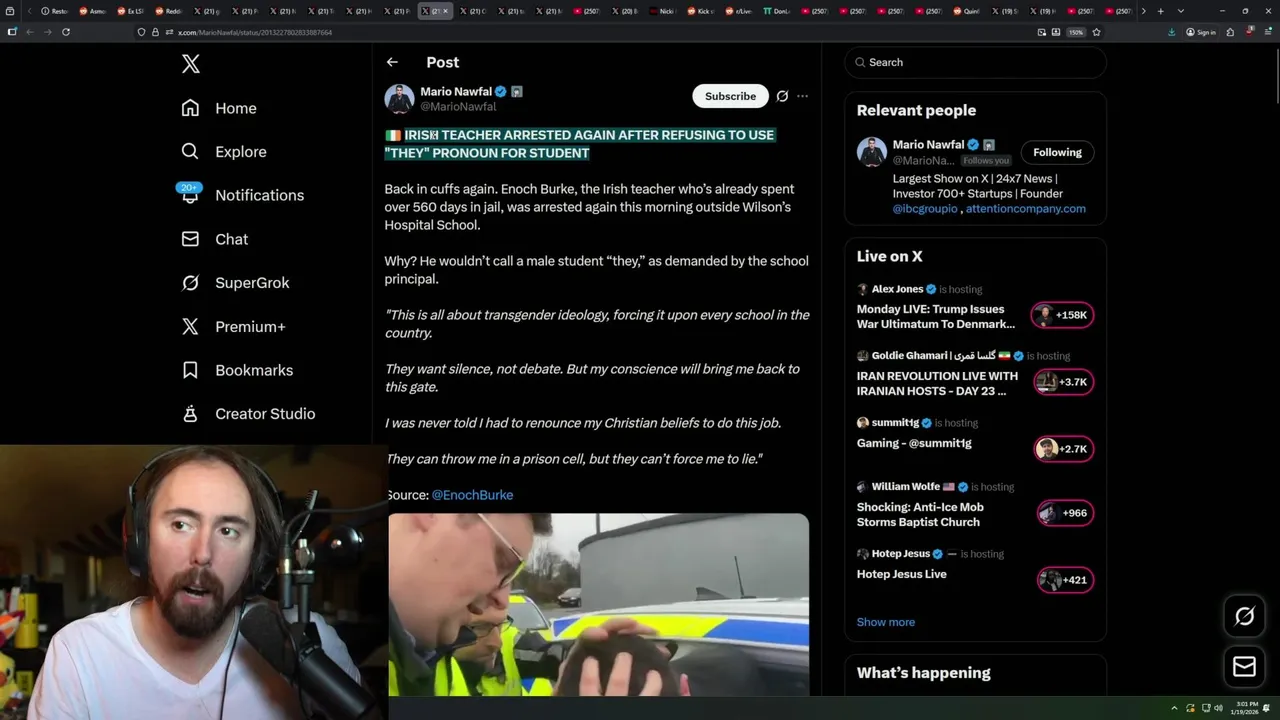1280x720 pixels.
Task: Join Goldie Ghamari live, +3.7K listeners
Action: tap(1063, 382)
